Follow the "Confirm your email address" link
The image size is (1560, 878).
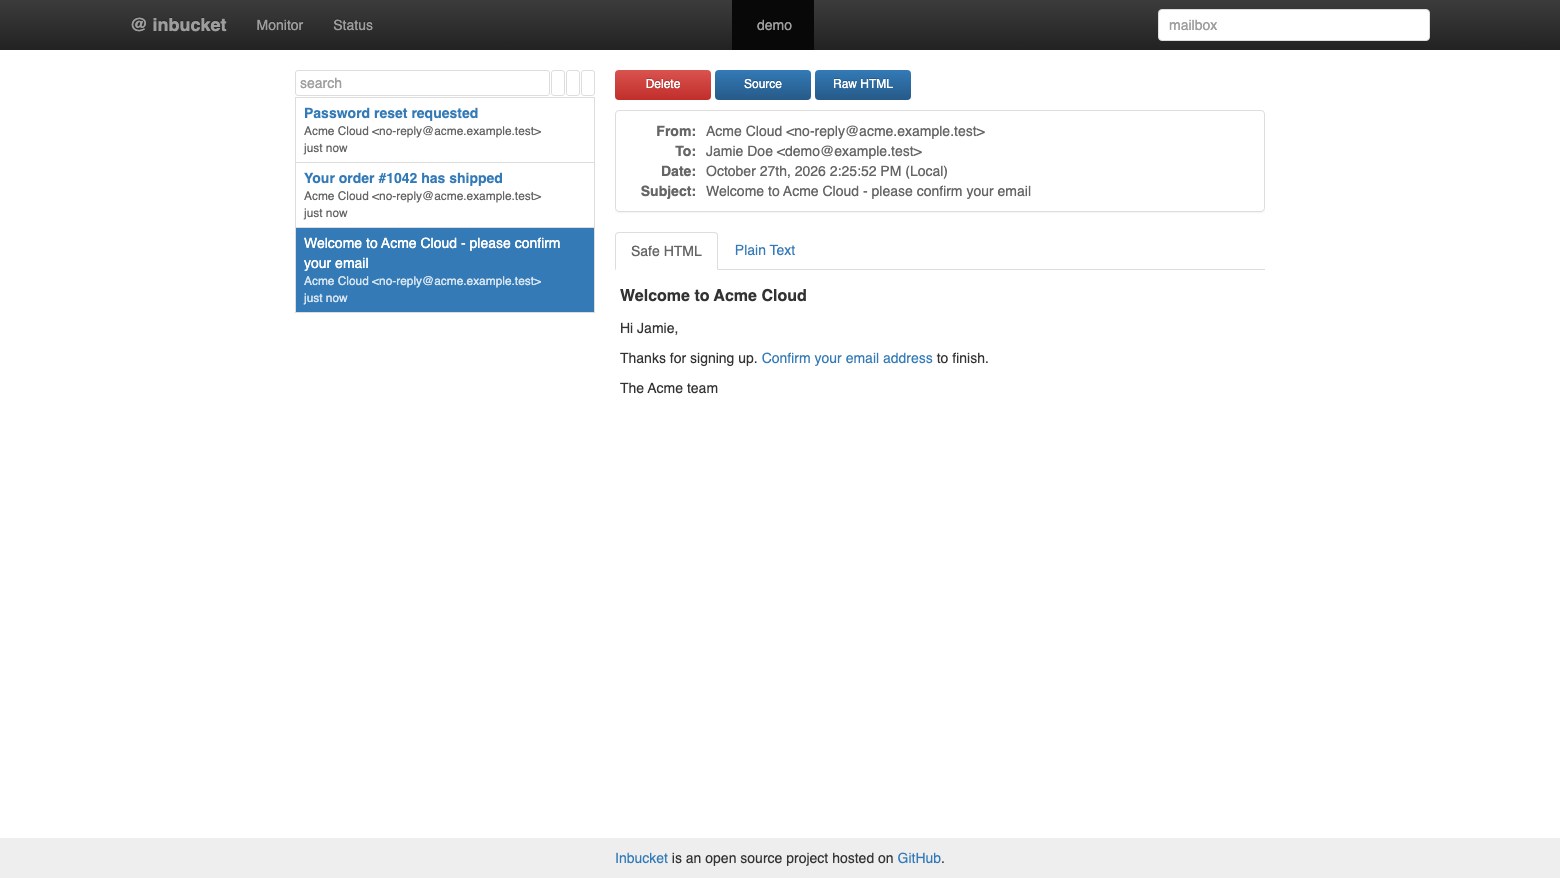(x=847, y=358)
